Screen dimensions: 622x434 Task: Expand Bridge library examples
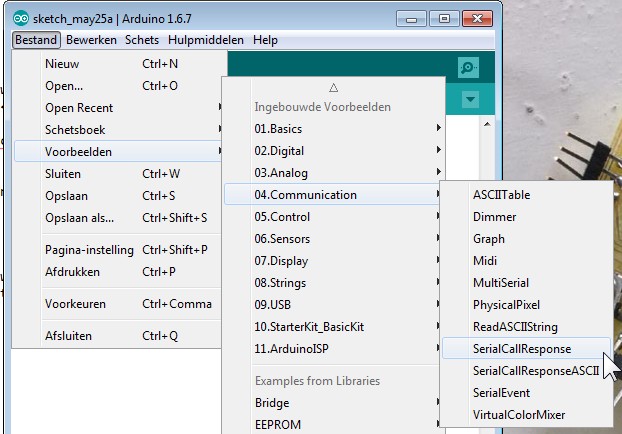[x=334, y=403]
